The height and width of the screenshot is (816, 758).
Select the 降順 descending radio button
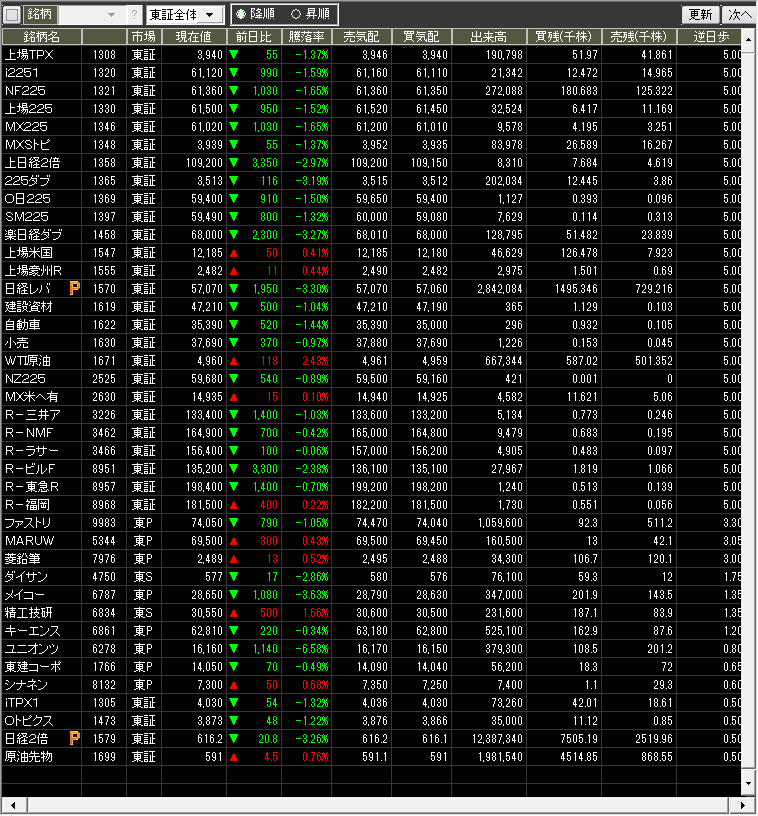tap(241, 15)
